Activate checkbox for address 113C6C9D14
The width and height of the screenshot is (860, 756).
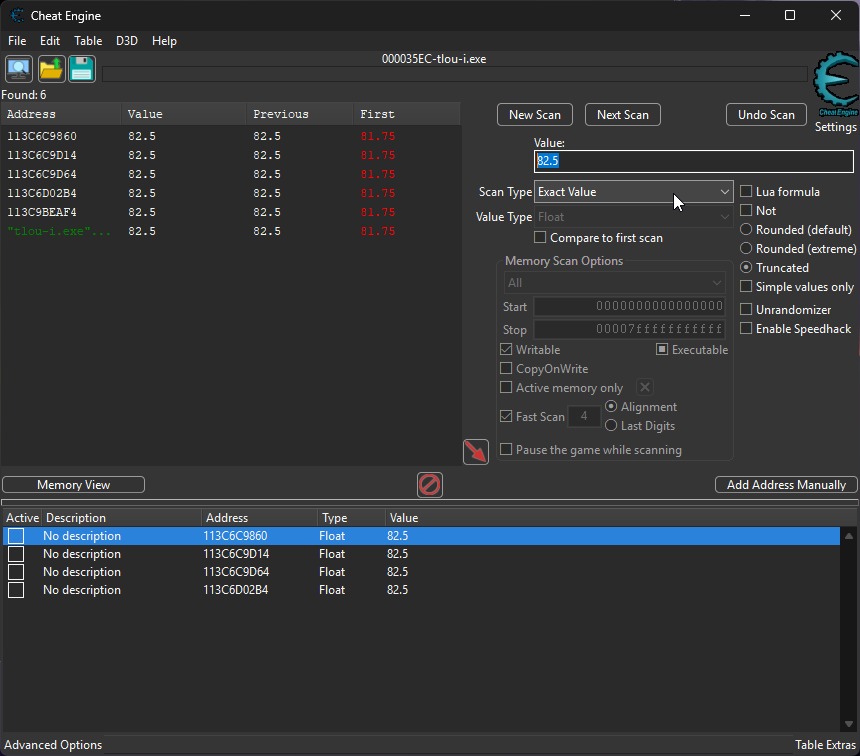pos(16,554)
